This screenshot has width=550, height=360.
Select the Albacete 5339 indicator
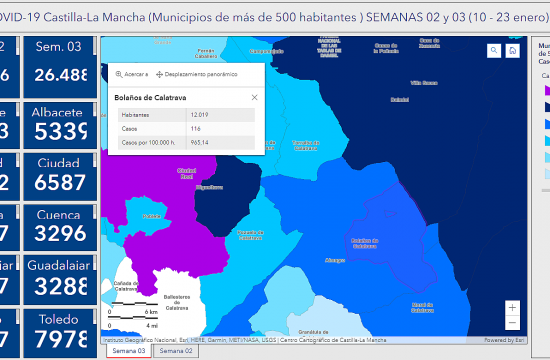(60, 131)
